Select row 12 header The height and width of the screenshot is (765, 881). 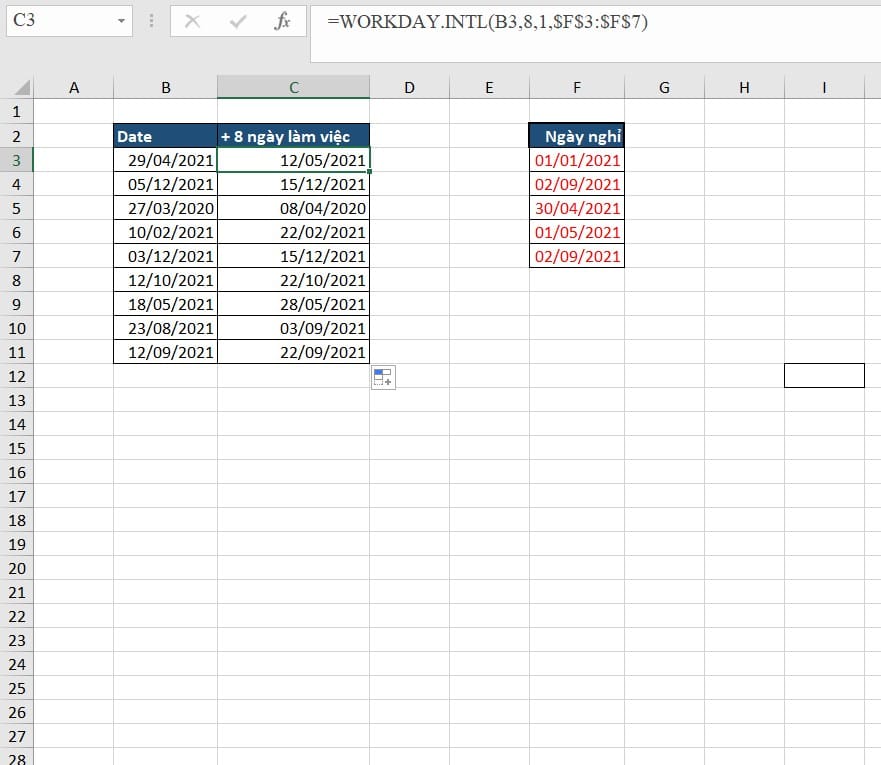click(x=17, y=376)
